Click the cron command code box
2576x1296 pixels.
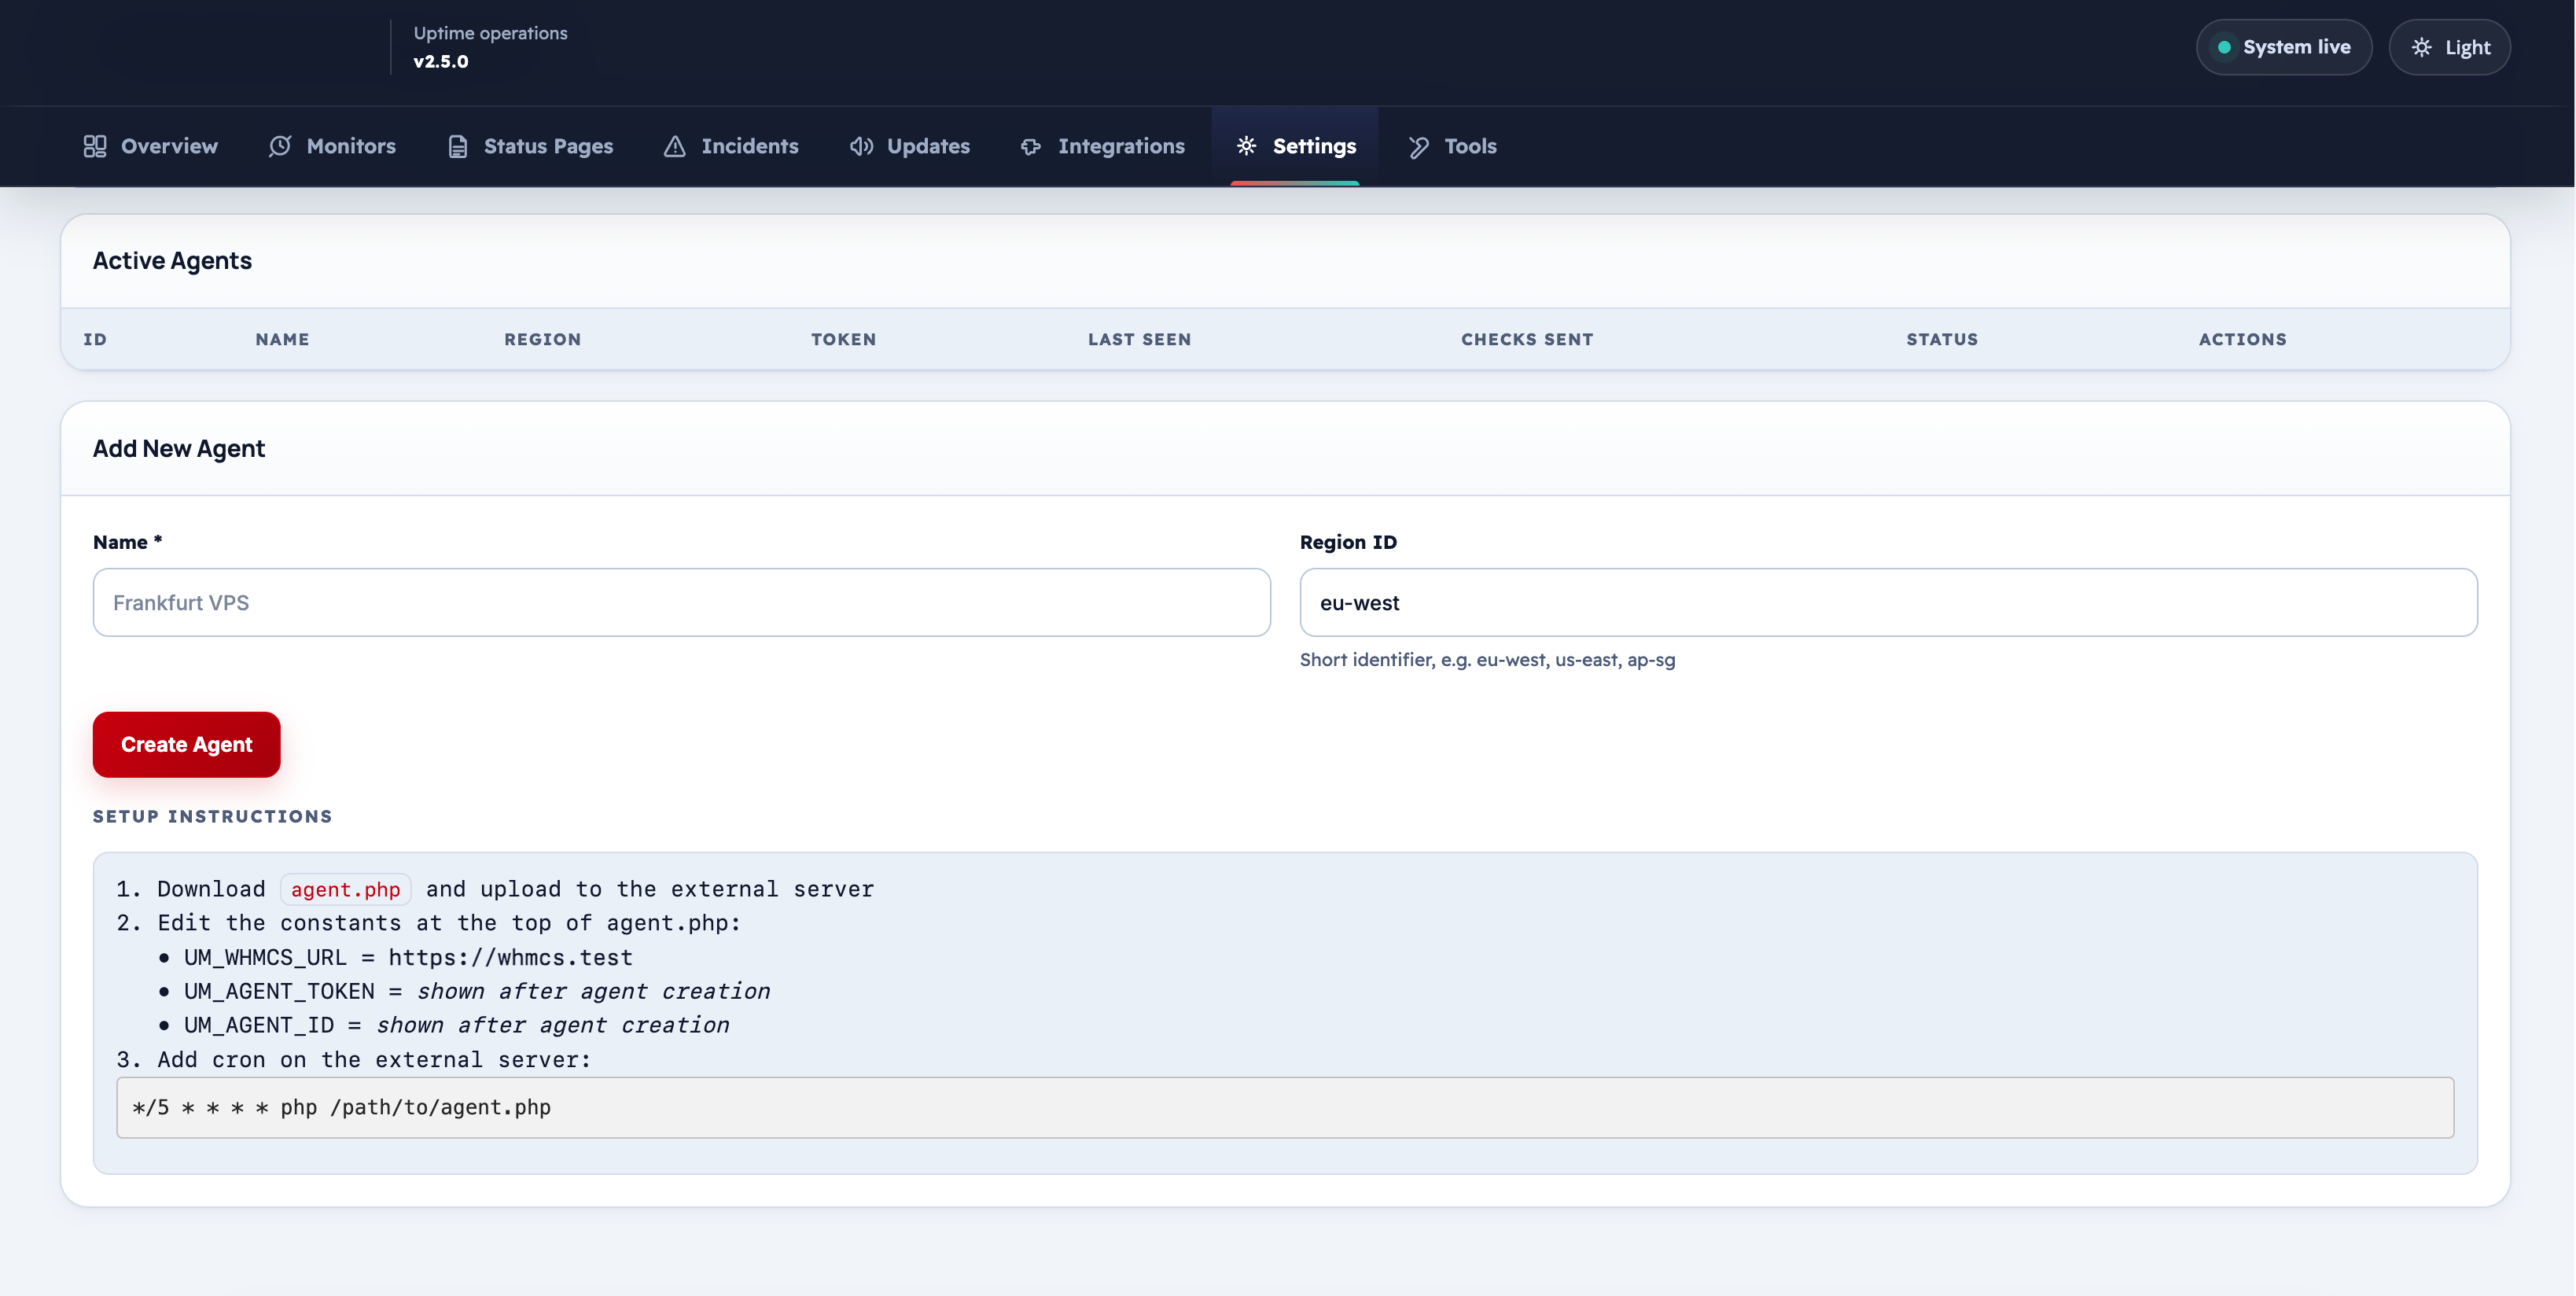coord(1285,1107)
